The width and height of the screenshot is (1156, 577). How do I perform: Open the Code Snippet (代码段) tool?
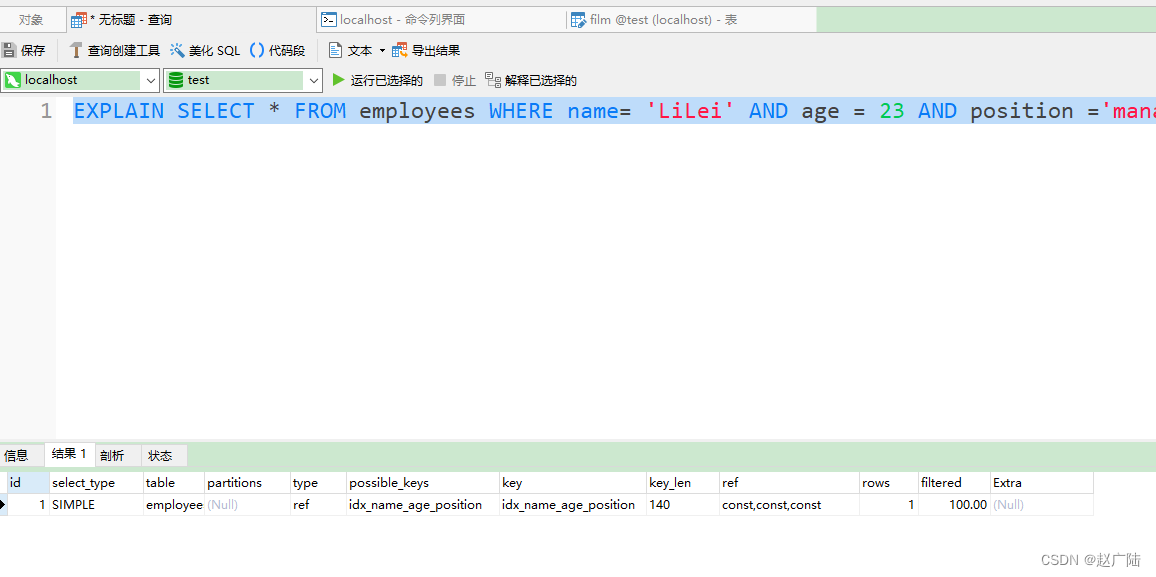(x=277, y=50)
